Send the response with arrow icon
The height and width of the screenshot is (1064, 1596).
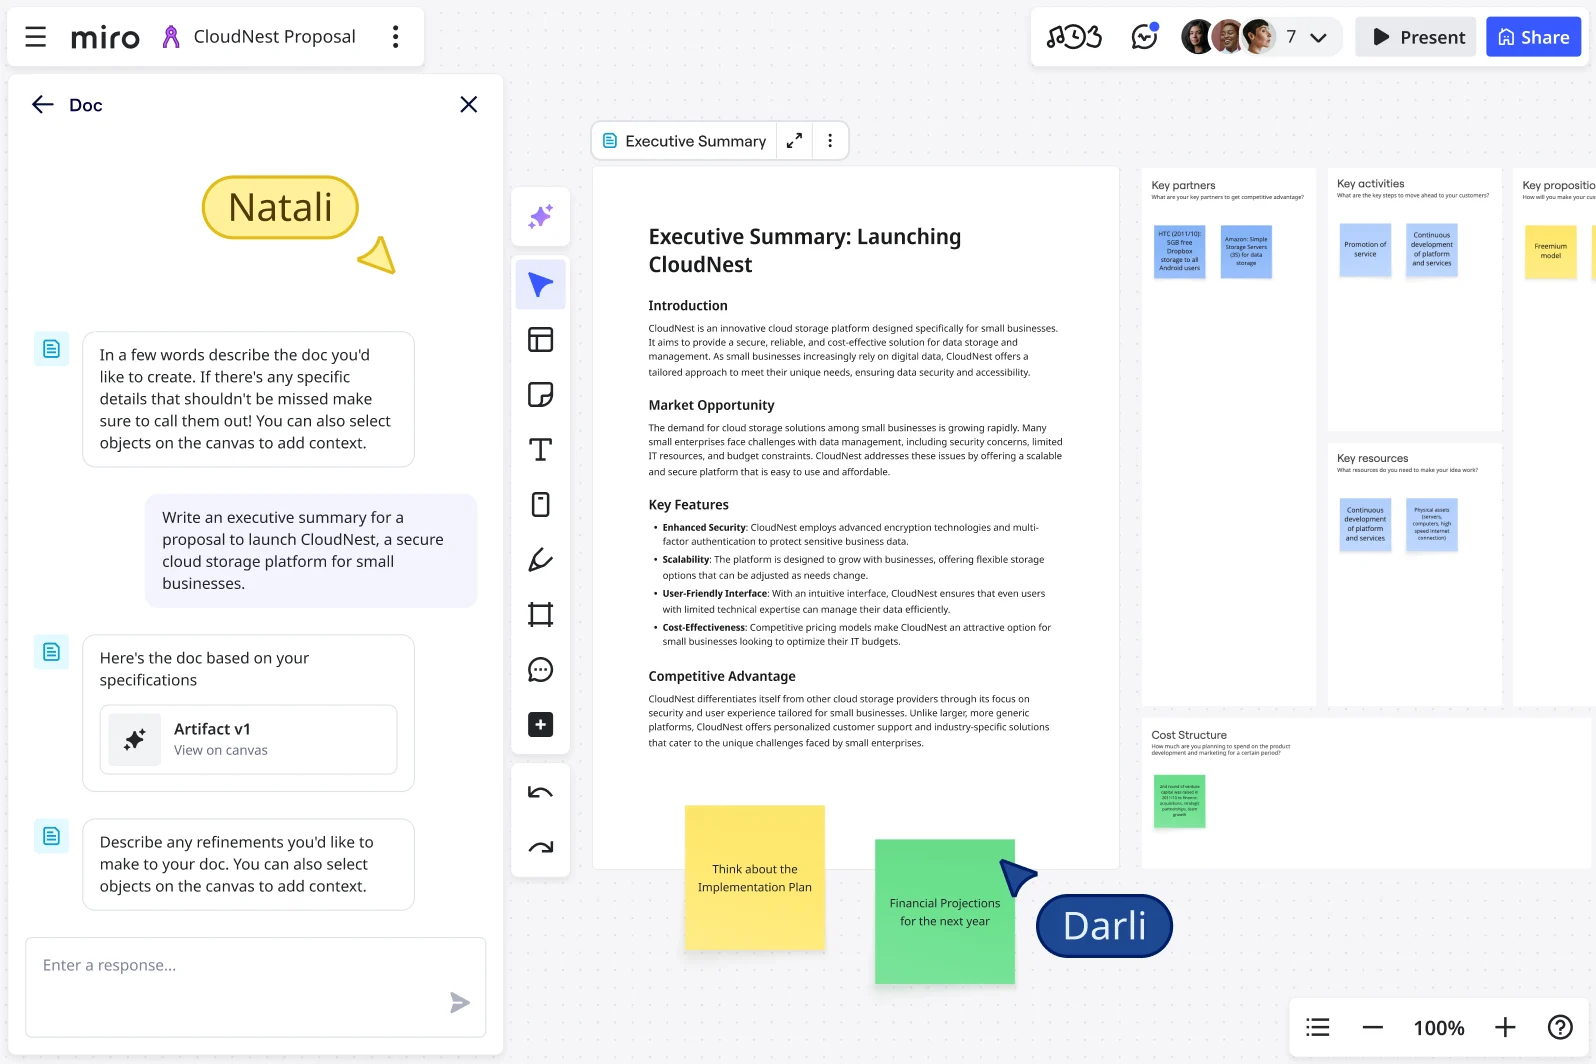459,1002
